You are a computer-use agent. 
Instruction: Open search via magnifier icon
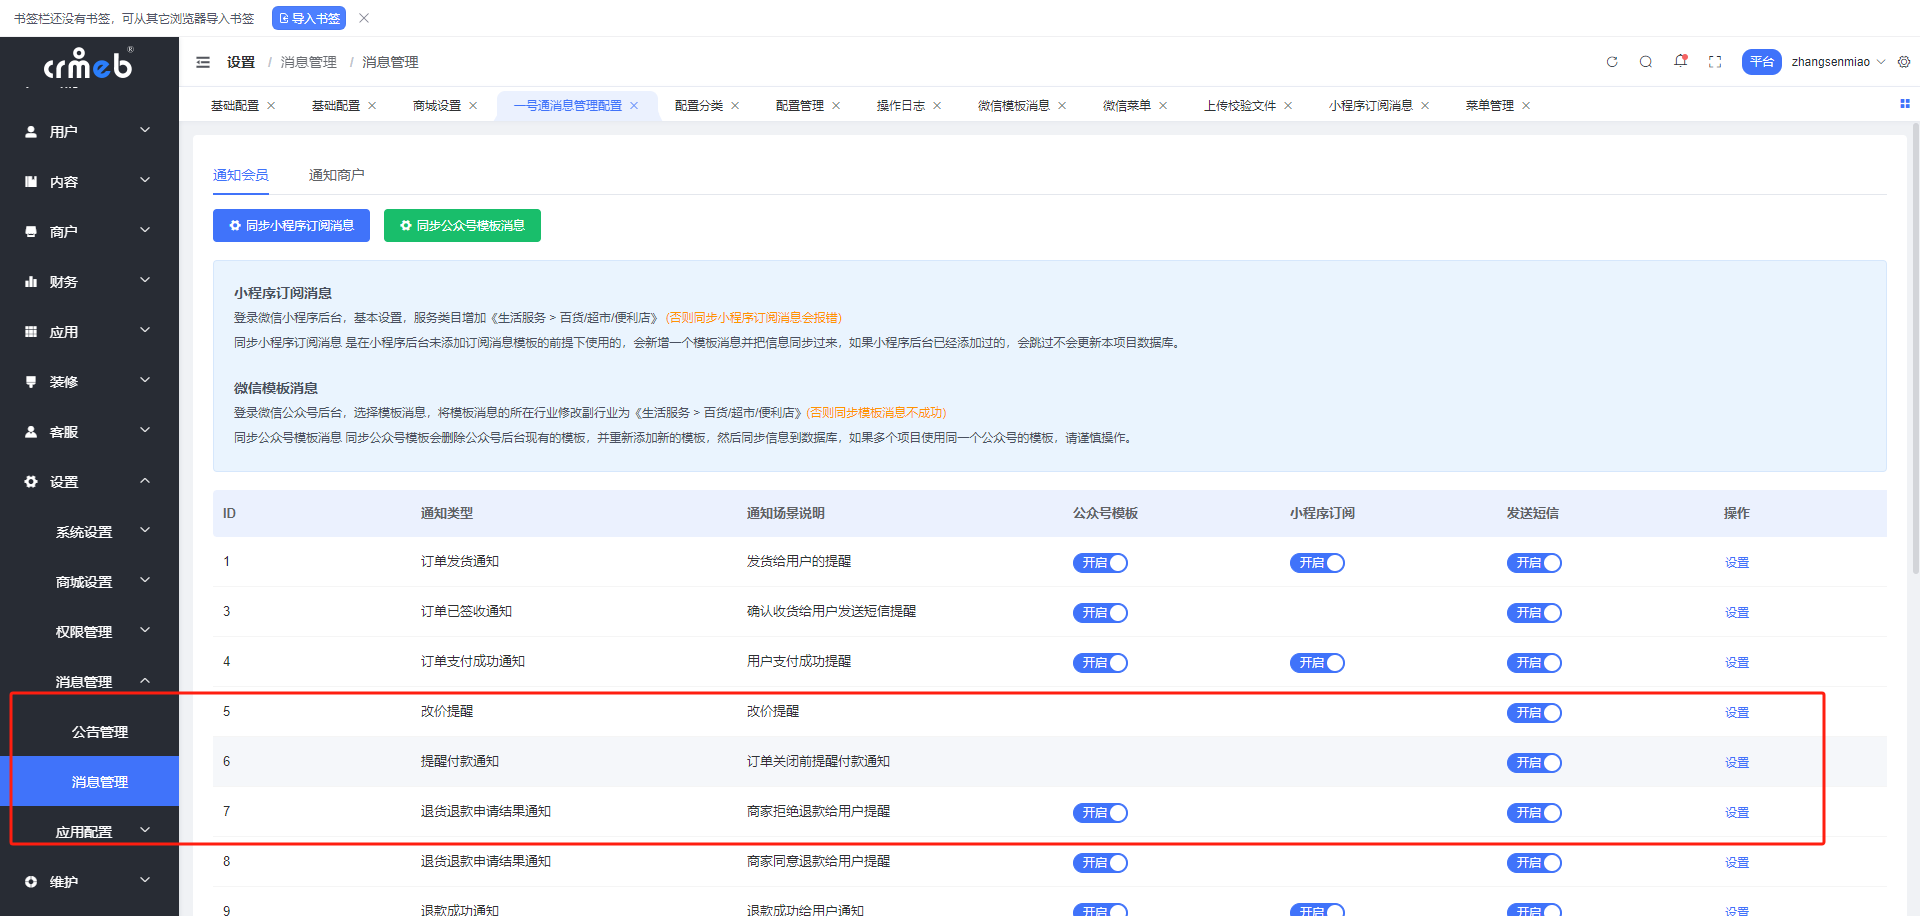click(x=1646, y=62)
